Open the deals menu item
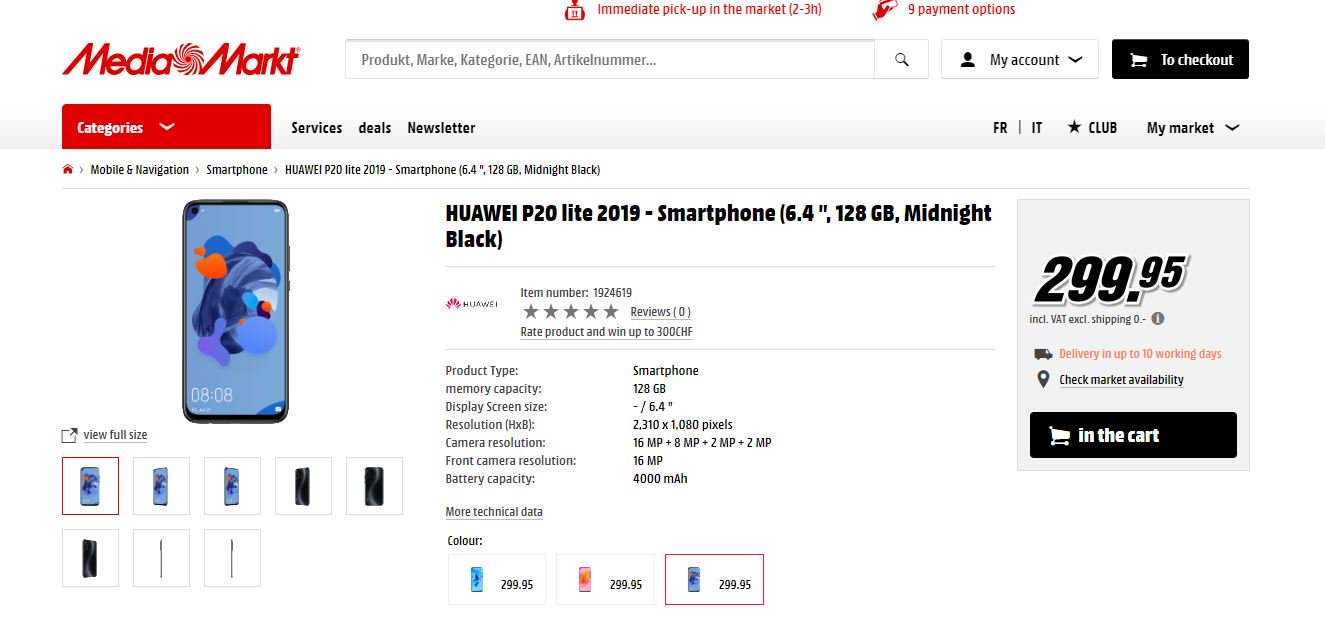 (x=375, y=128)
